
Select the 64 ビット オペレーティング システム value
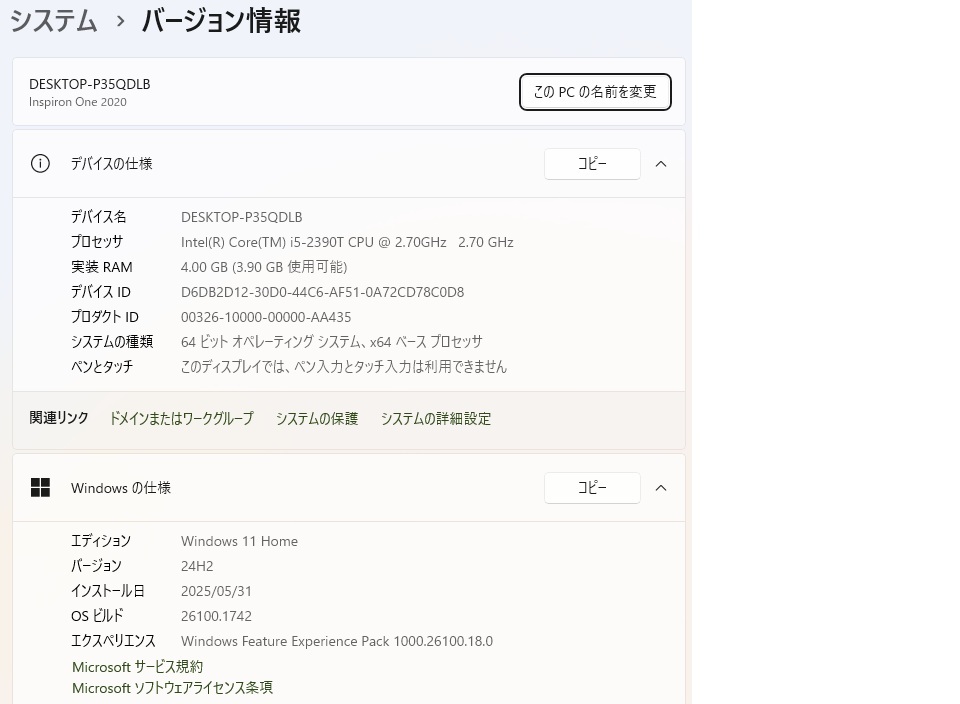point(331,342)
